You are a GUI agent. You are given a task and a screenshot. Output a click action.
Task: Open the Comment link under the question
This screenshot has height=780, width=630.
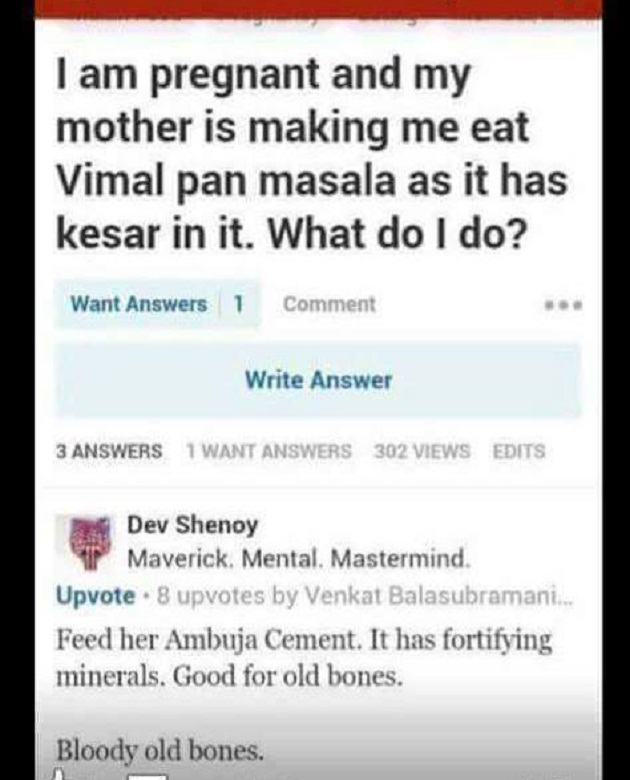point(329,304)
